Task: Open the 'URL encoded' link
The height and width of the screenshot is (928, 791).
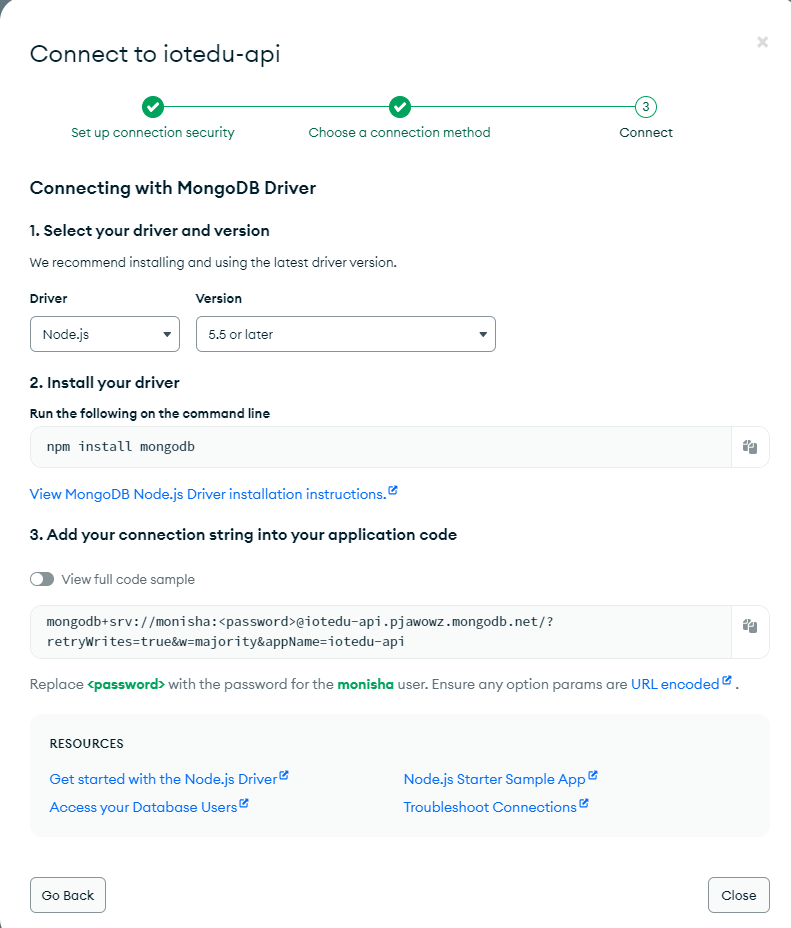Action: tap(675, 684)
